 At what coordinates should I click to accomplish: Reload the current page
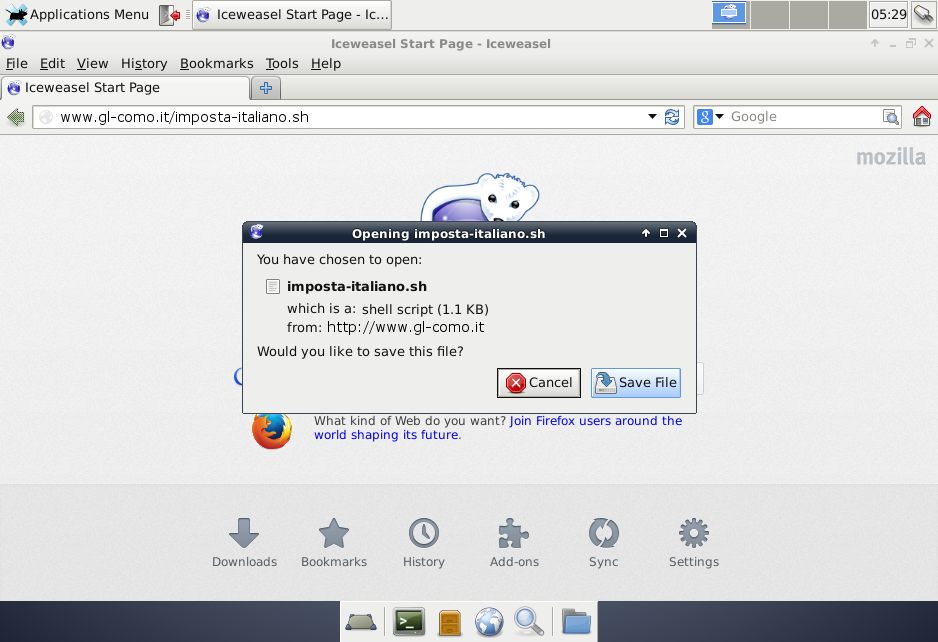point(672,117)
